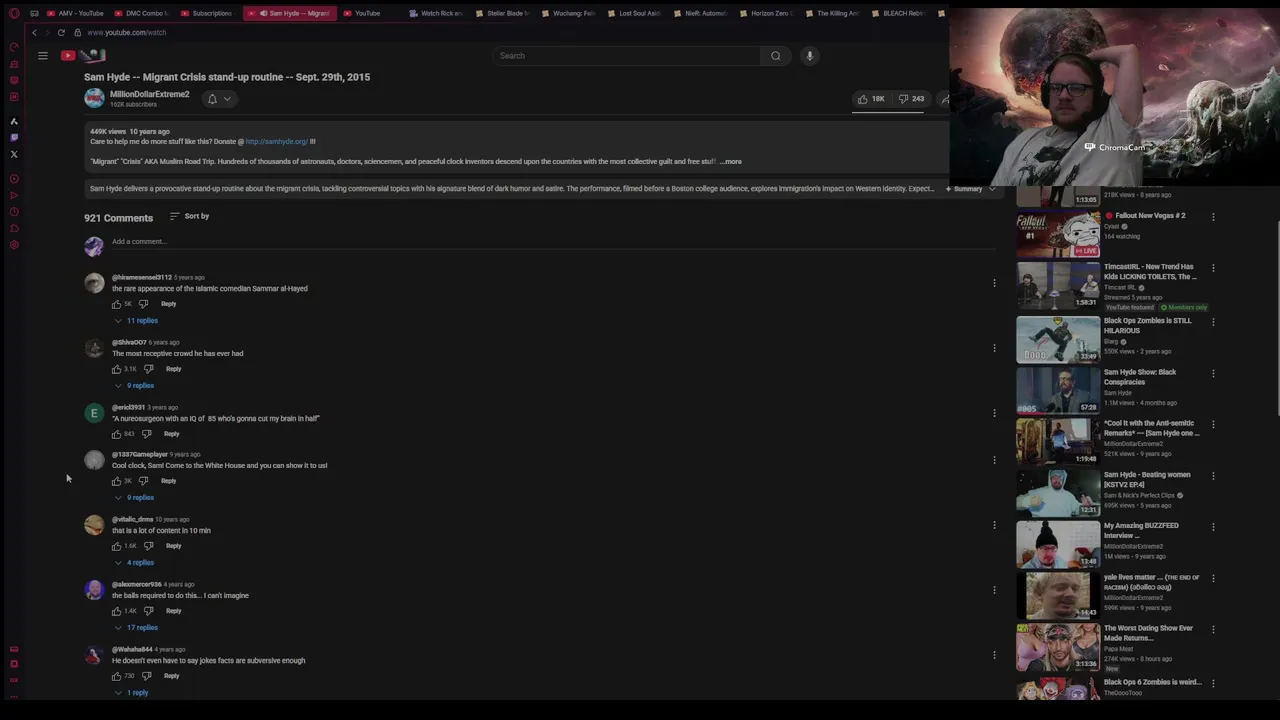The height and width of the screenshot is (720, 1280).
Task: Like the comment by @hiramesensei3112
Action: point(116,304)
